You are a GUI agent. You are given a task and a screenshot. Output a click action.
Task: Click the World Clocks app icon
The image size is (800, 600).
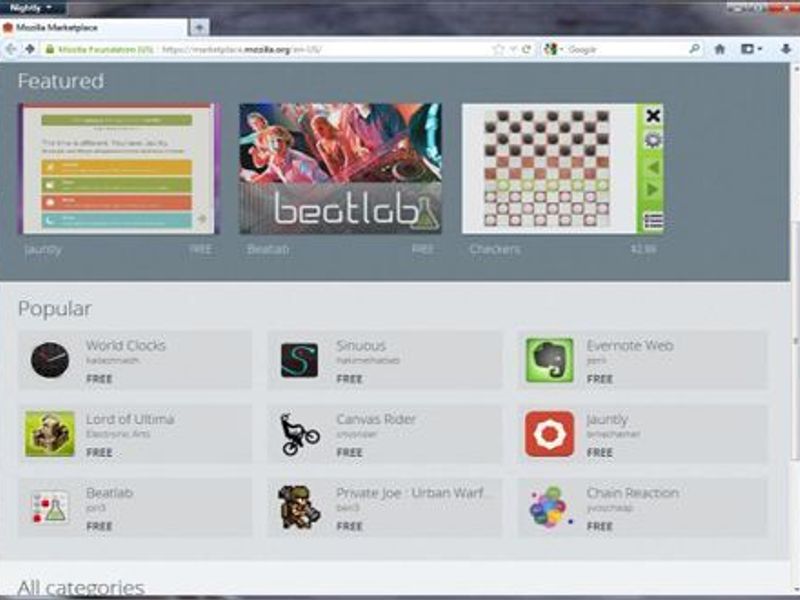tap(49, 360)
